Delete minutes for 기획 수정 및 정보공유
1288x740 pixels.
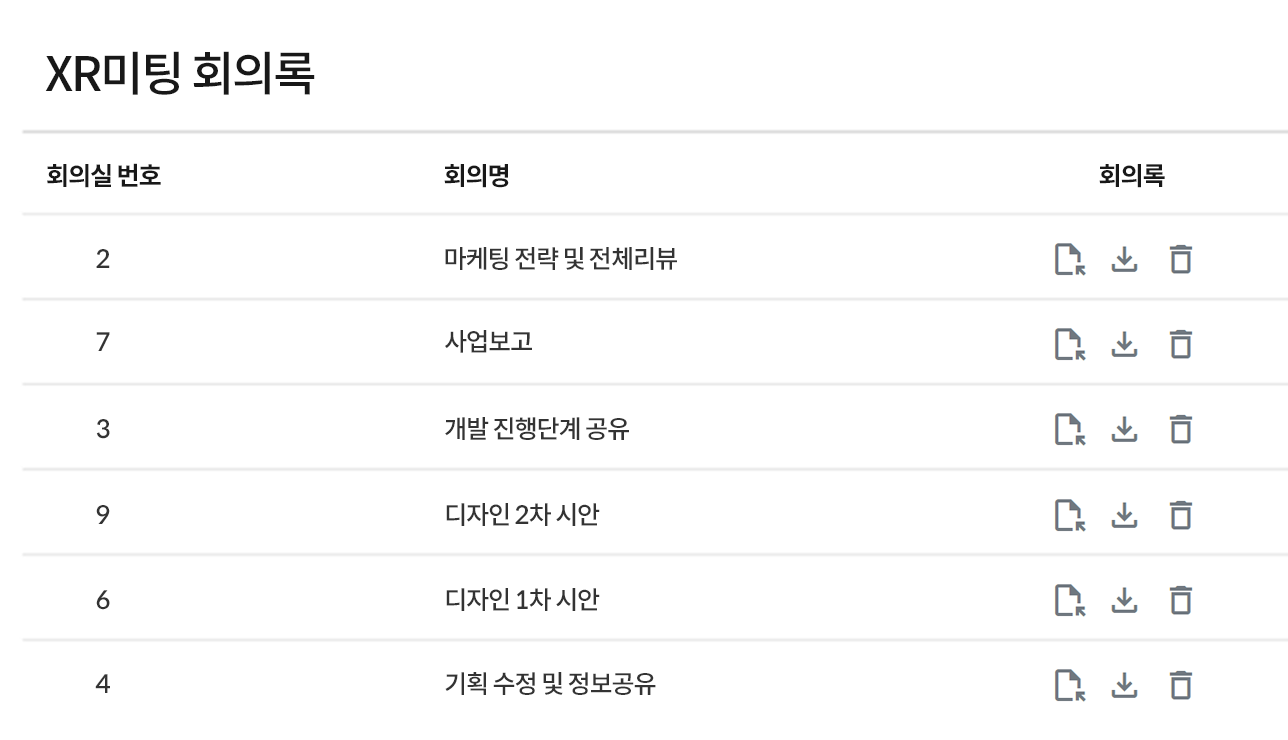coord(1181,685)
